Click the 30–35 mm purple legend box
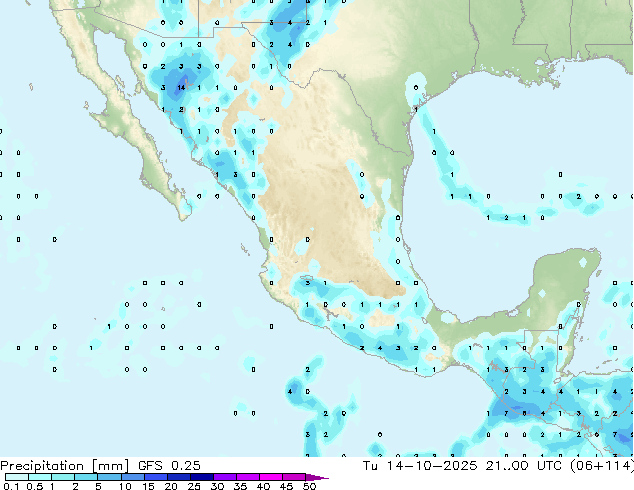 pos(224,477)
